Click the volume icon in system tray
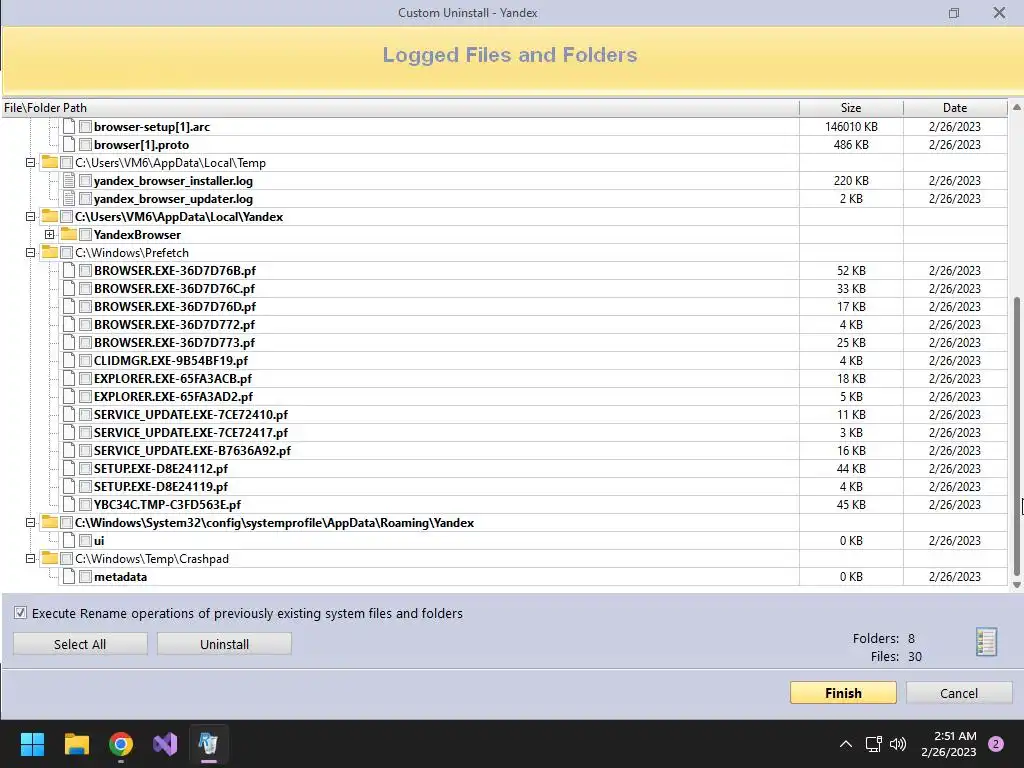 pos(899,744)
